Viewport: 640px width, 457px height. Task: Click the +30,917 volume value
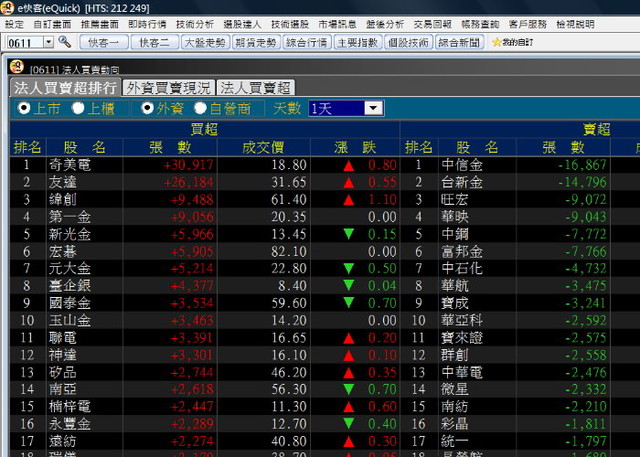(x=188, y=165)
